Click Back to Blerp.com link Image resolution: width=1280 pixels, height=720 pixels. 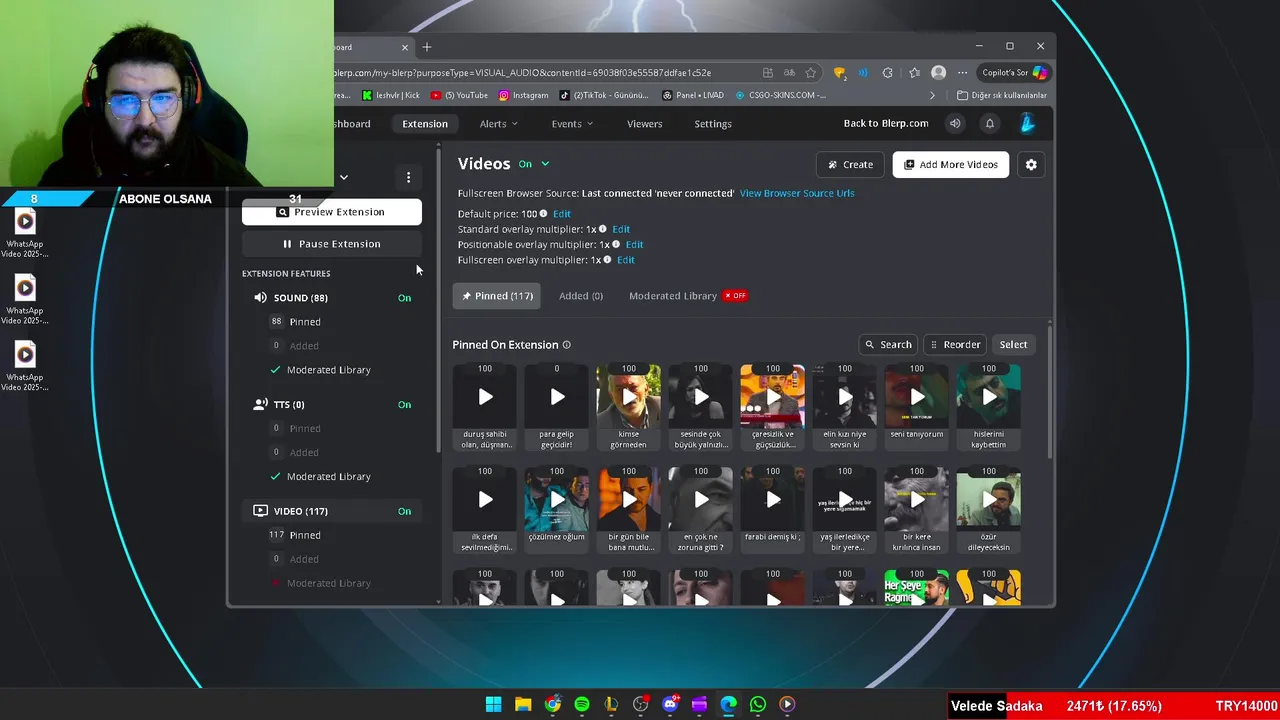click(x=886, y=123)
